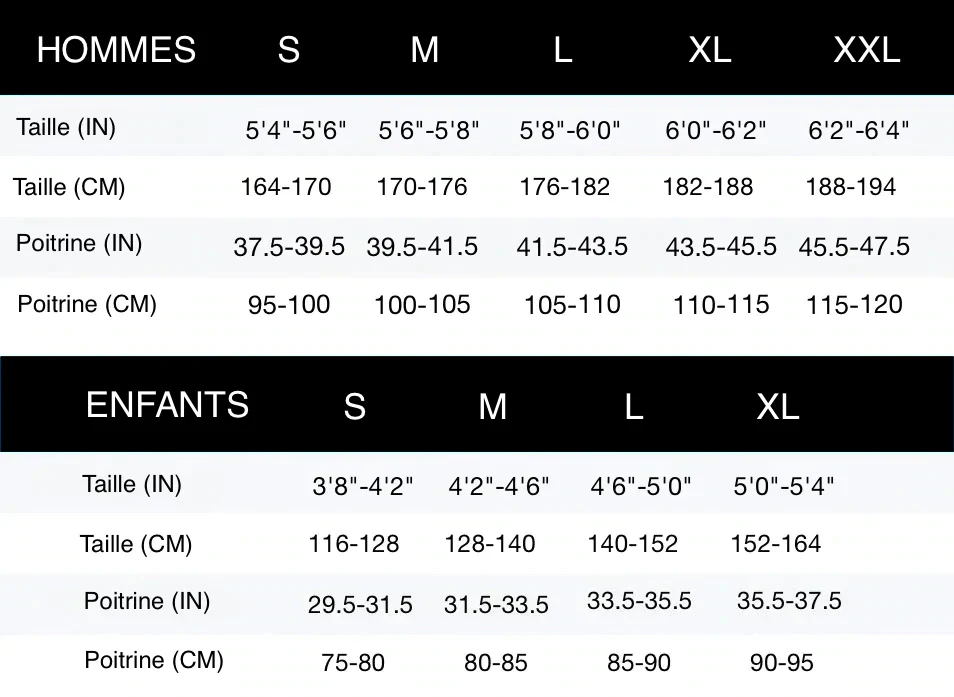Click the HOMMES Poitrine (CM) row label
The image size is (954, 697).
pos(87,303)
